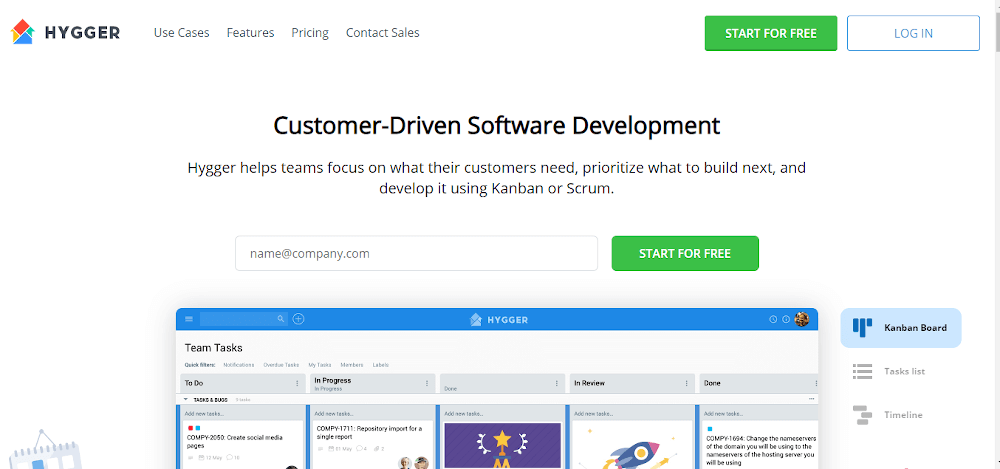Click the assignee avatars on the COMPY-1711 card
Image resolution: width=1000 pixels, height=469 pixels.
[413, 463]
